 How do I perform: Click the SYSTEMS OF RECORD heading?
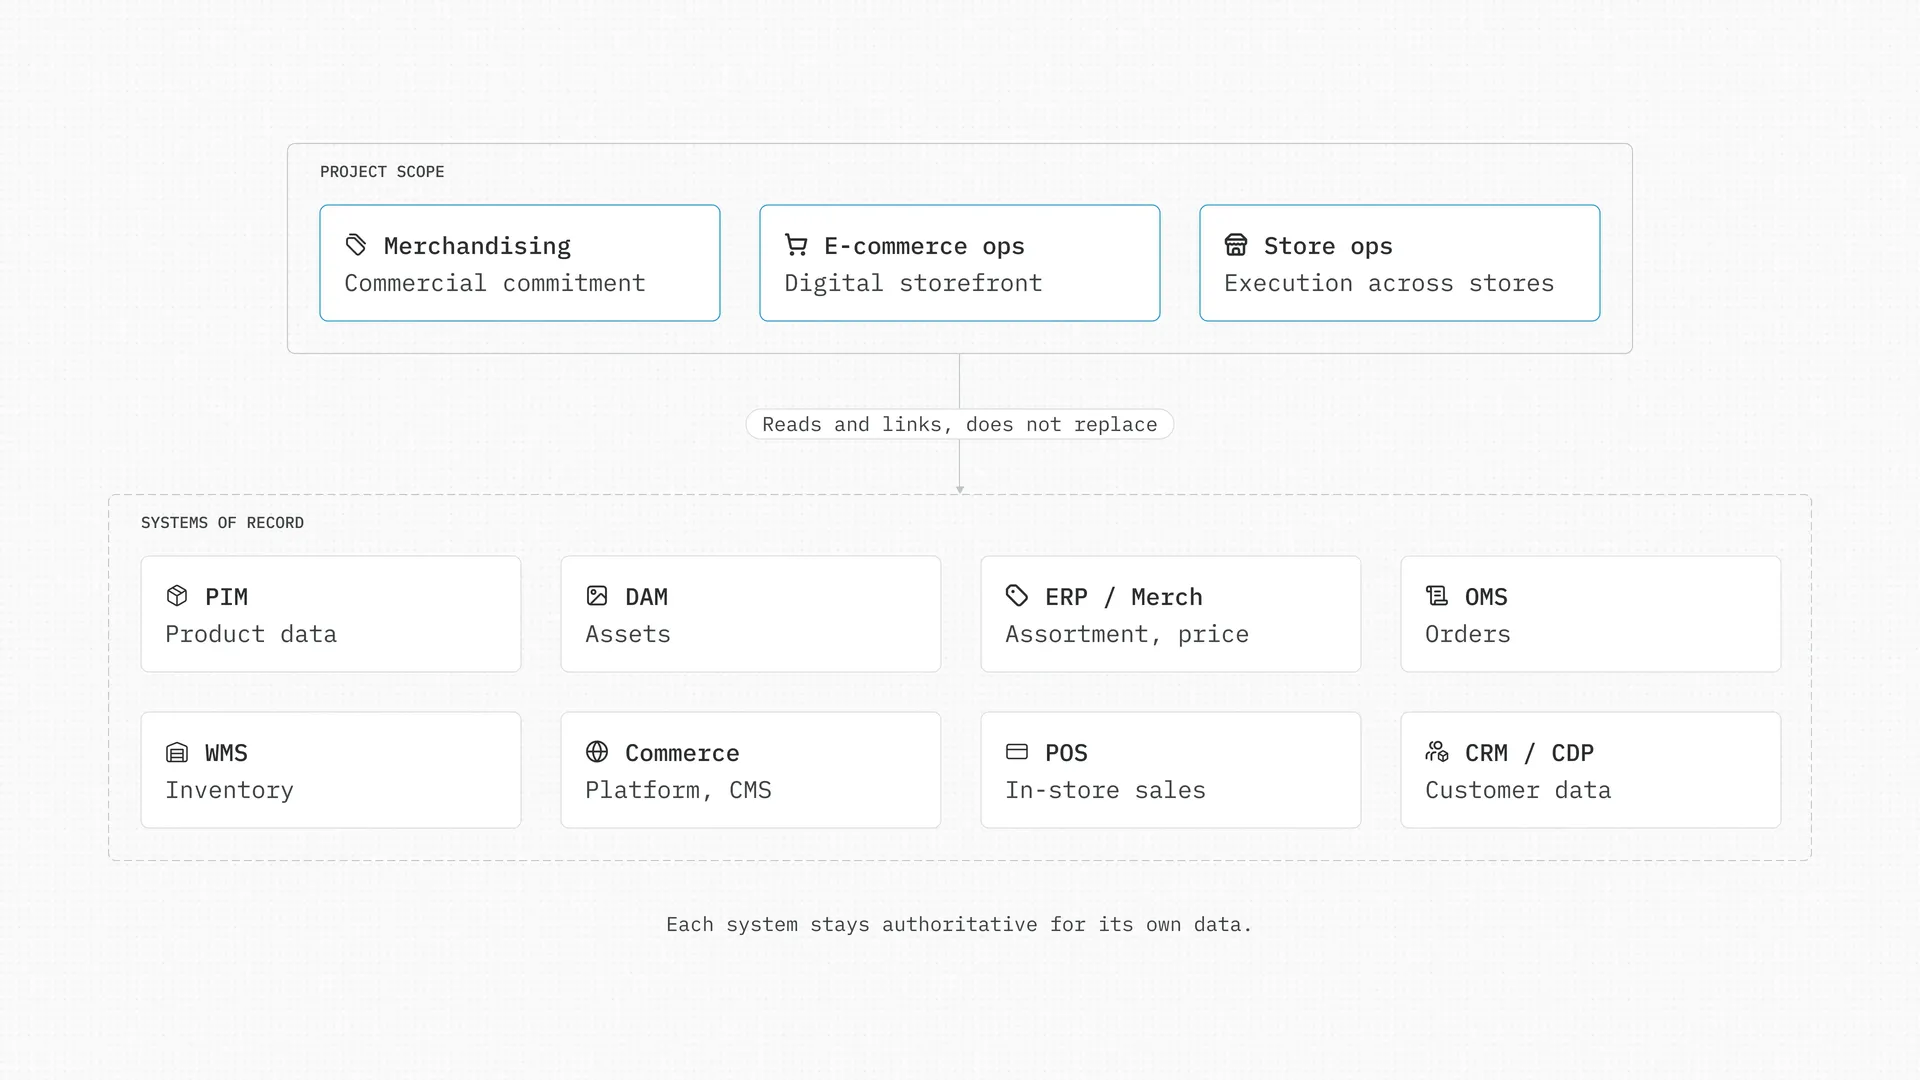pyautogui.click(x=222, y=523)
